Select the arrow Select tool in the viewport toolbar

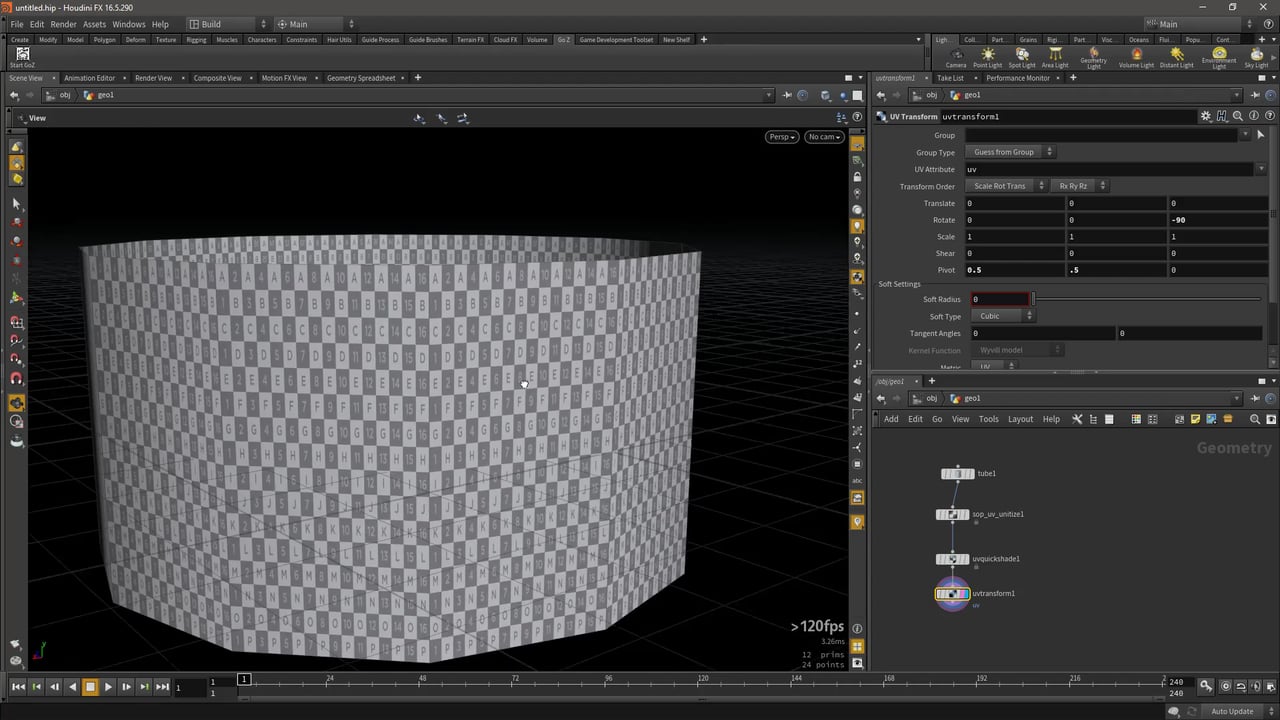(16, 204)
